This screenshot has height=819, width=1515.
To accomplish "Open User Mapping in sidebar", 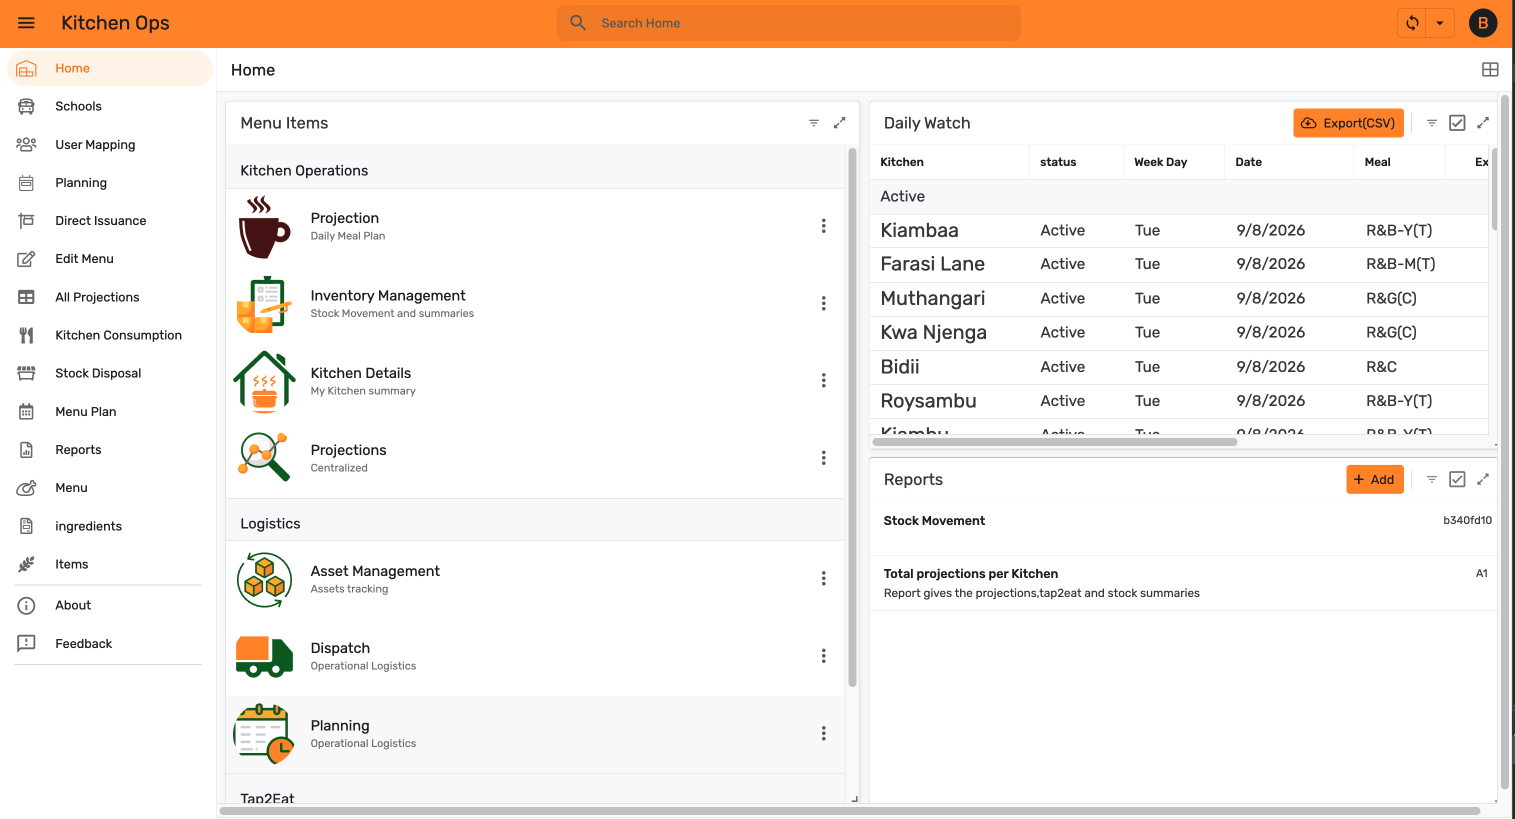I will tap(109, 144).
